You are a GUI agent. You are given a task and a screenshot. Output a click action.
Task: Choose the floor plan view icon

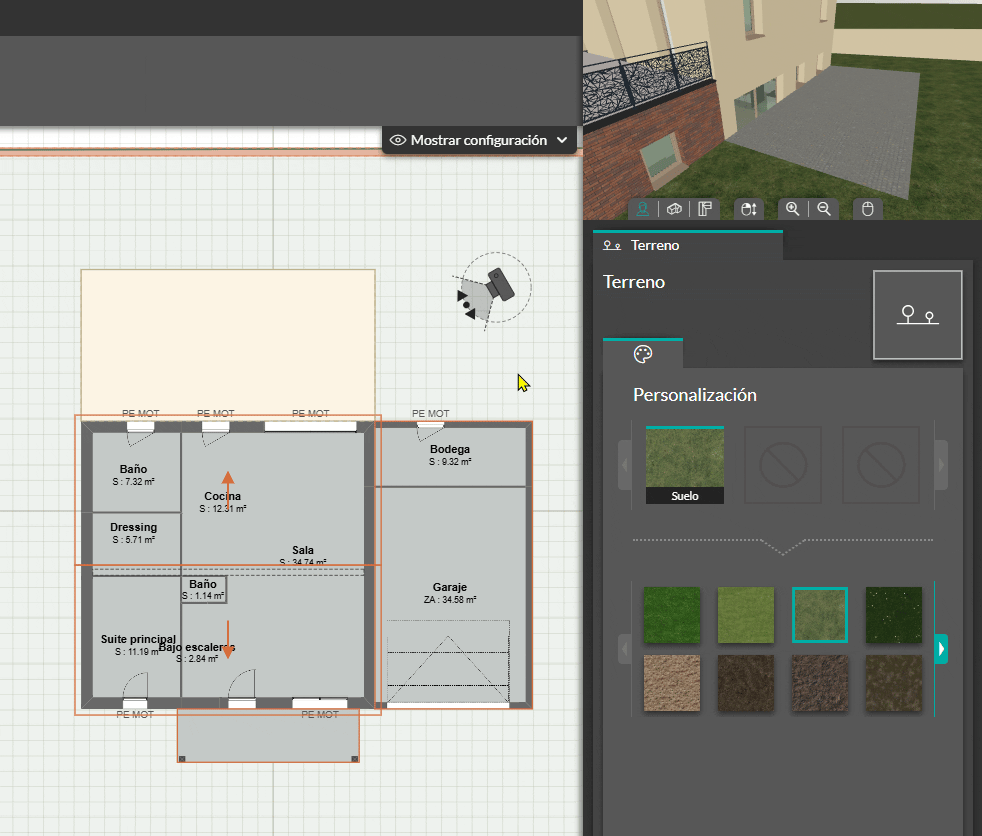(x=705, y=209)
